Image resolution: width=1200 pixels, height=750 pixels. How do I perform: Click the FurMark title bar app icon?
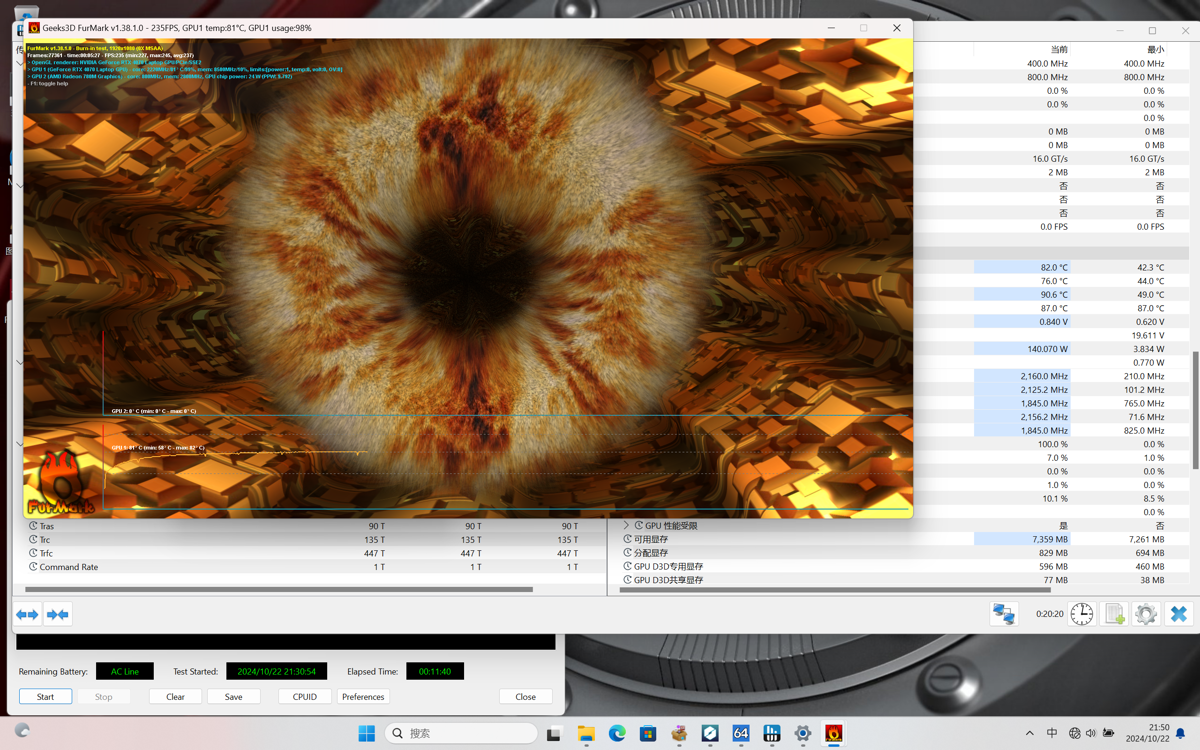tap(34, 28)
